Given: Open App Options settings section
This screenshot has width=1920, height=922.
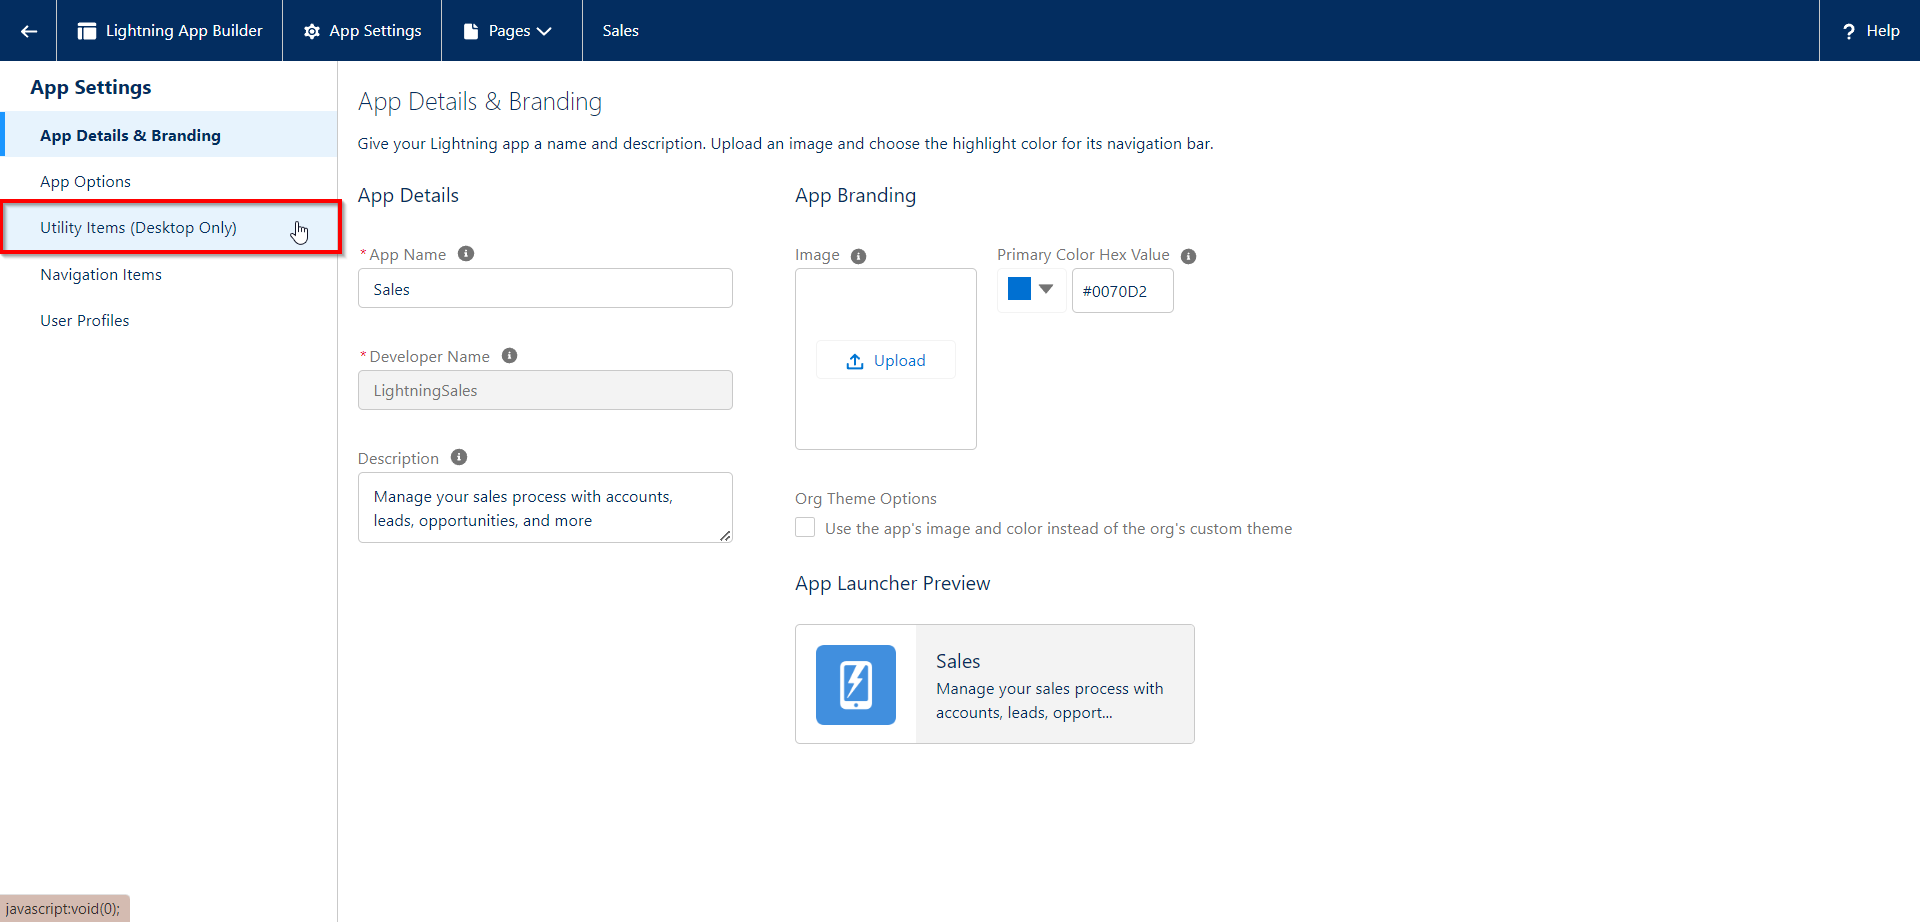Looking at the screenshot, I should [170, 181].
